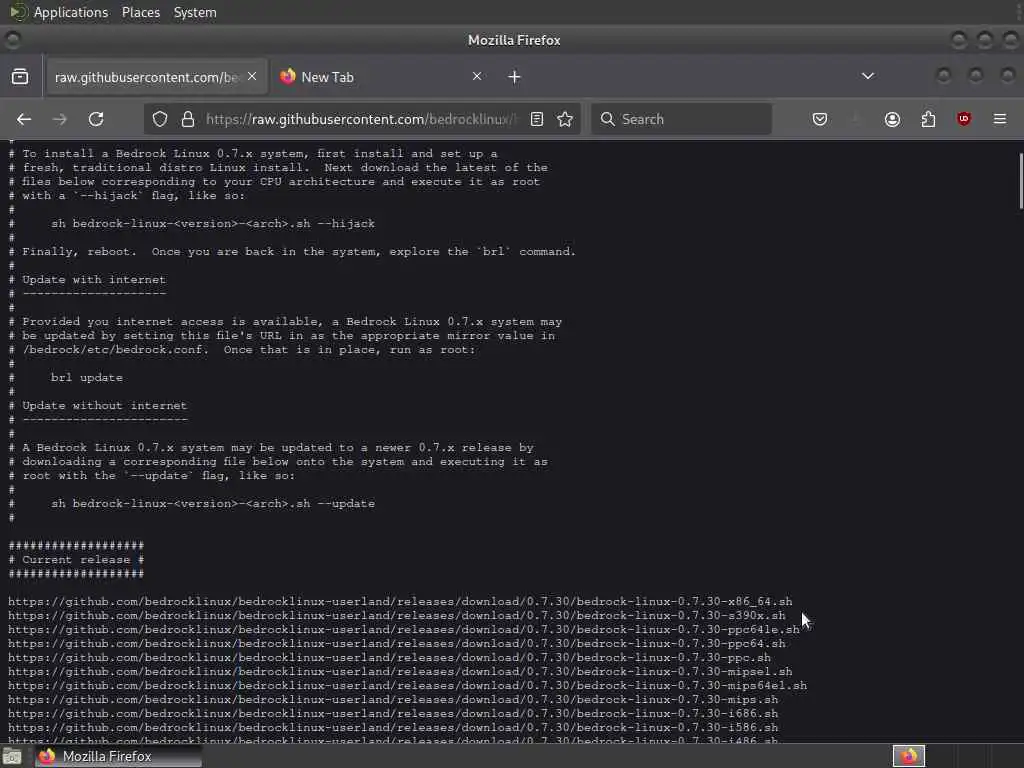Click the 'Update without internet' heading

click(x=104, y=406)
